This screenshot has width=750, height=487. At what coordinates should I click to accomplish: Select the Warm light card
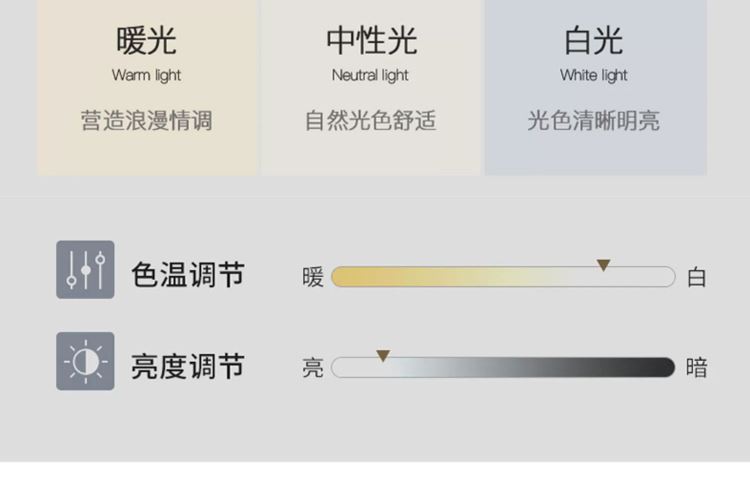(x=147, y=86)
